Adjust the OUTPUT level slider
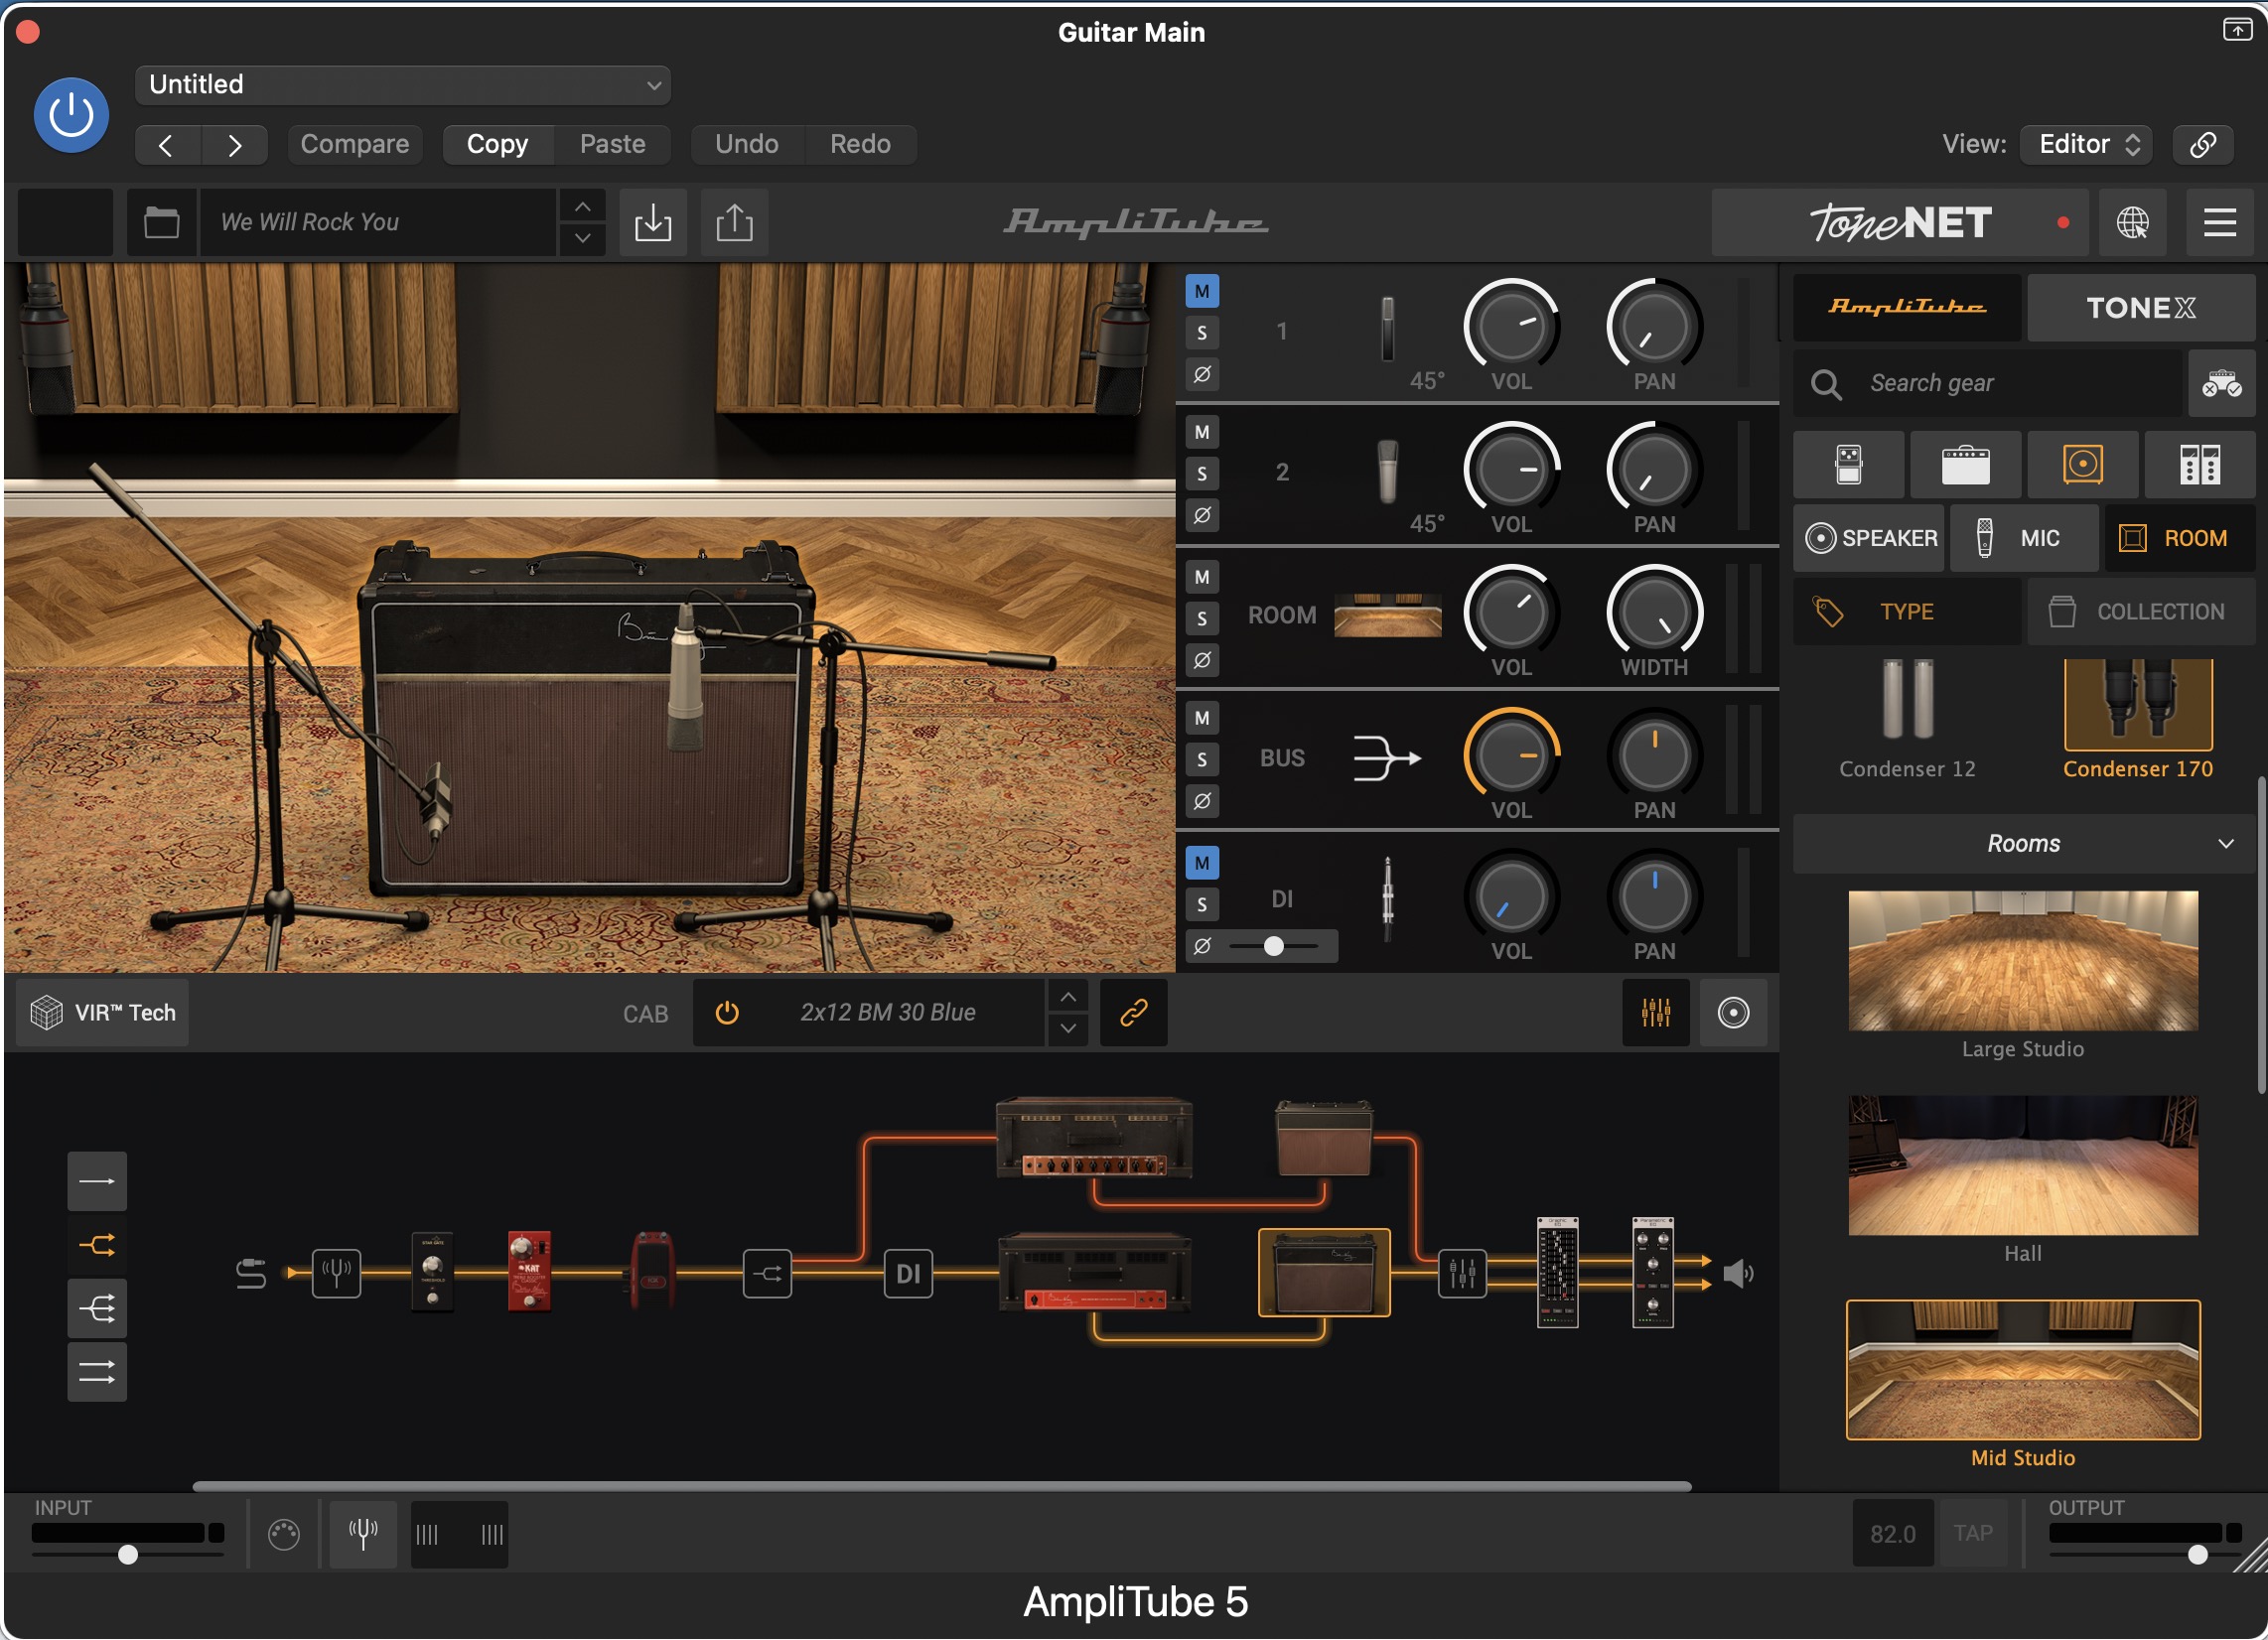 pyautogui.click(x=2145, y=1555)
